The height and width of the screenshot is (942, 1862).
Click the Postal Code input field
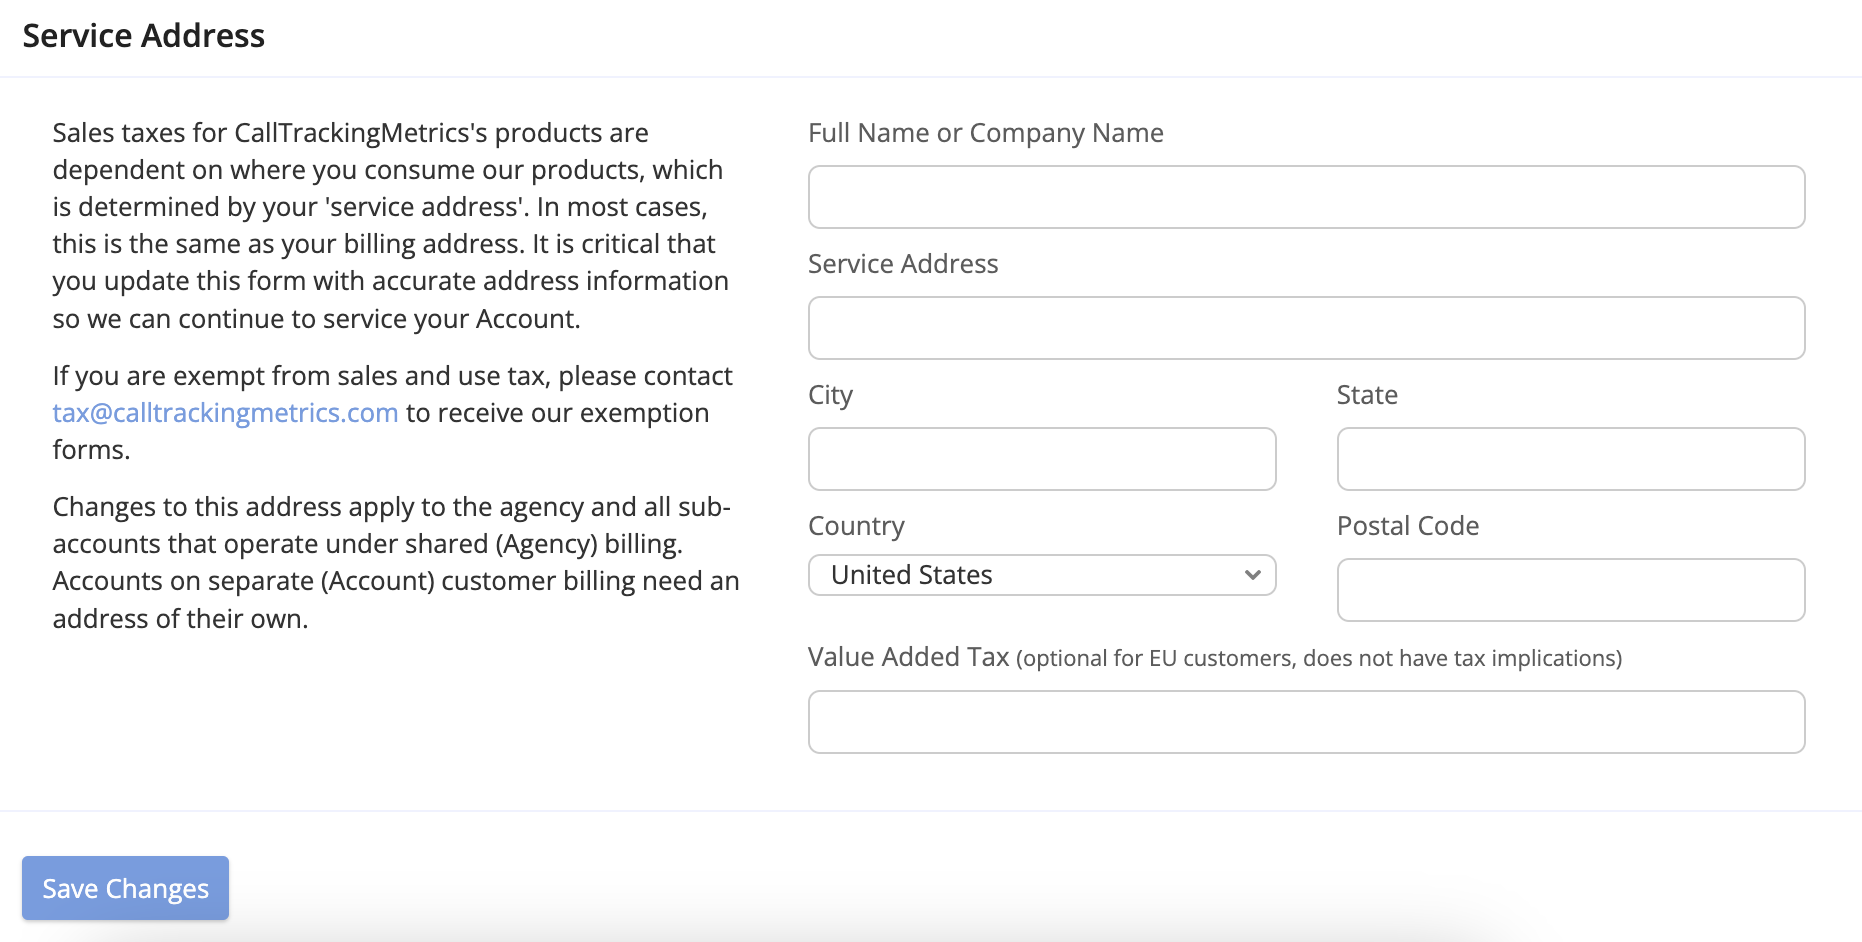click(1570, 590)
